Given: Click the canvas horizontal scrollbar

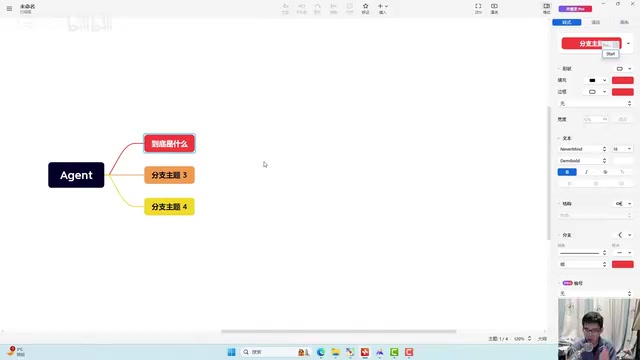Looking at the screenshot, I should pyautogui.click(x=338, y=331).
